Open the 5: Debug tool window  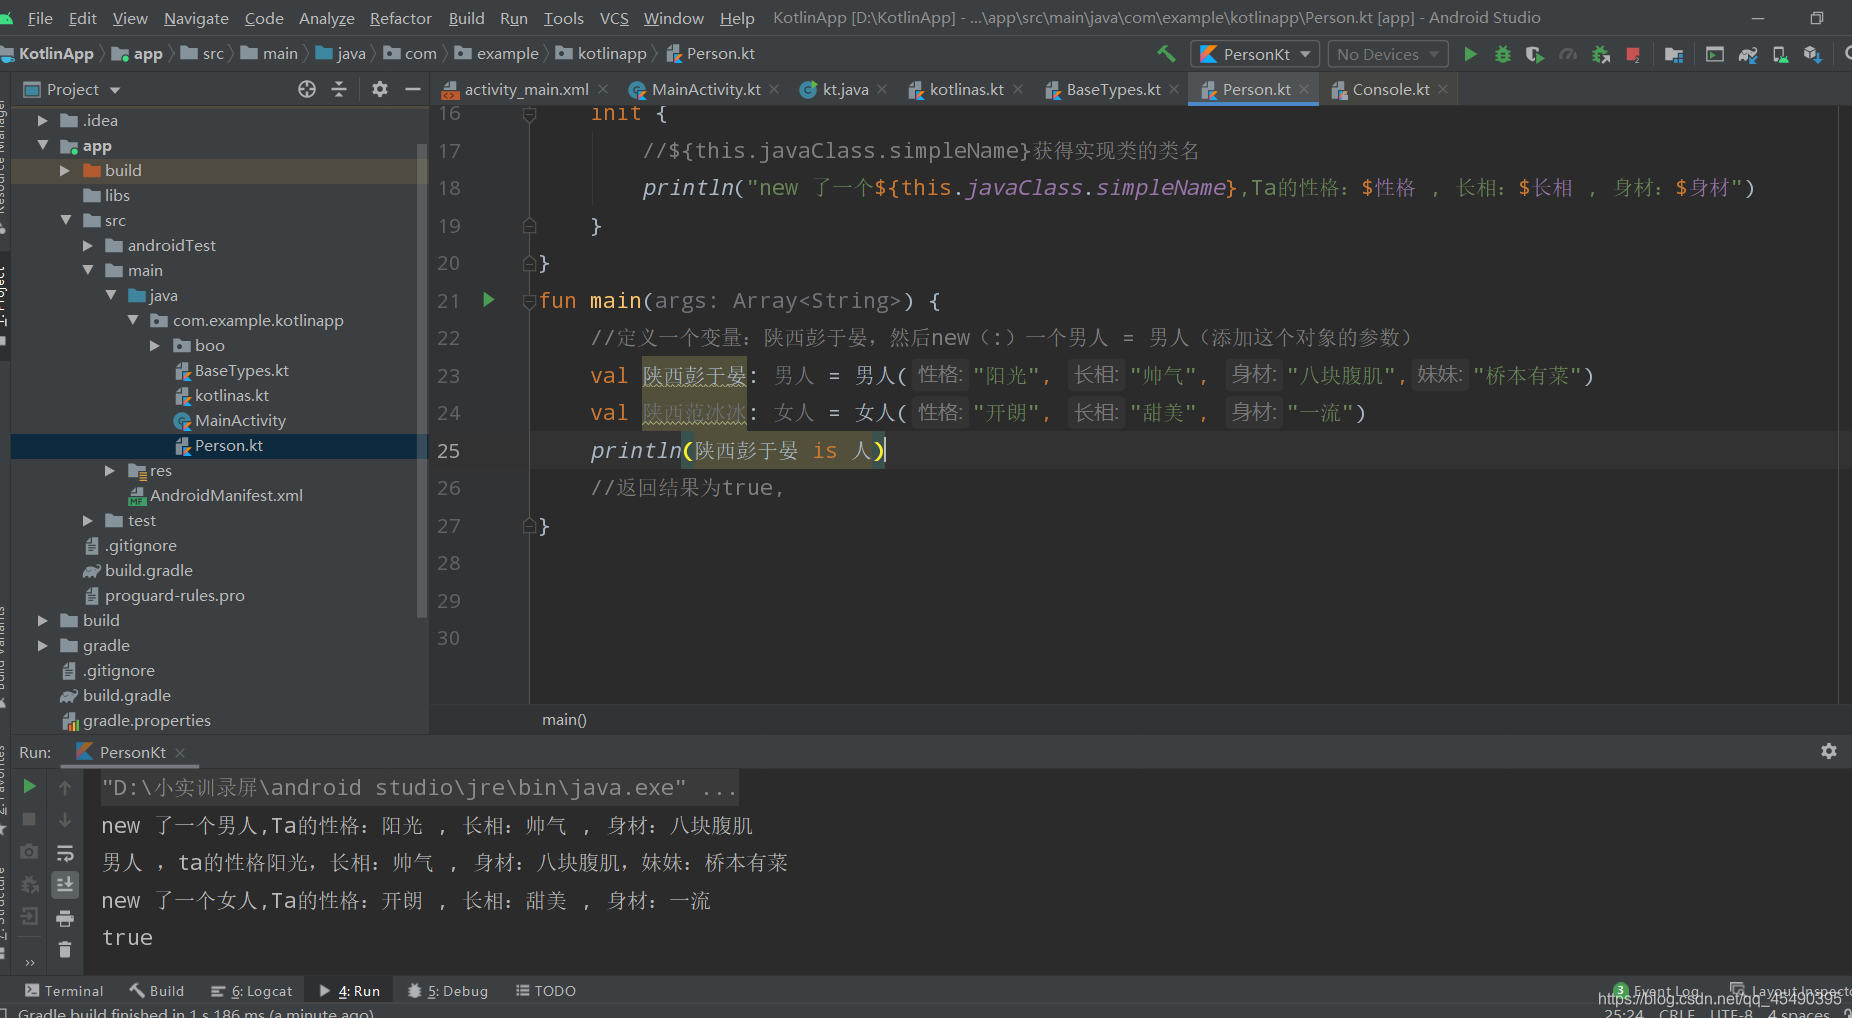pos(448,990)
